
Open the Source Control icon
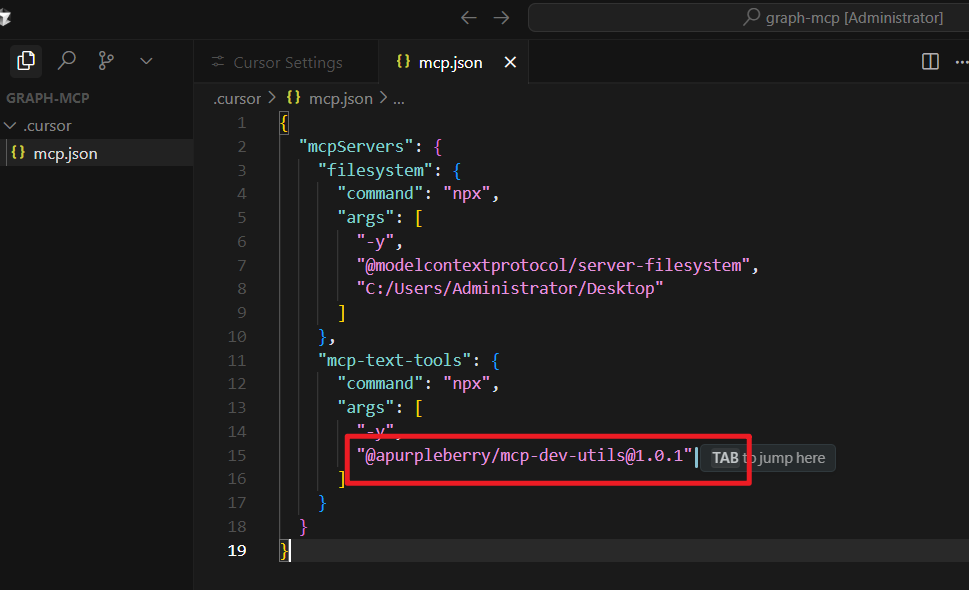106,61
